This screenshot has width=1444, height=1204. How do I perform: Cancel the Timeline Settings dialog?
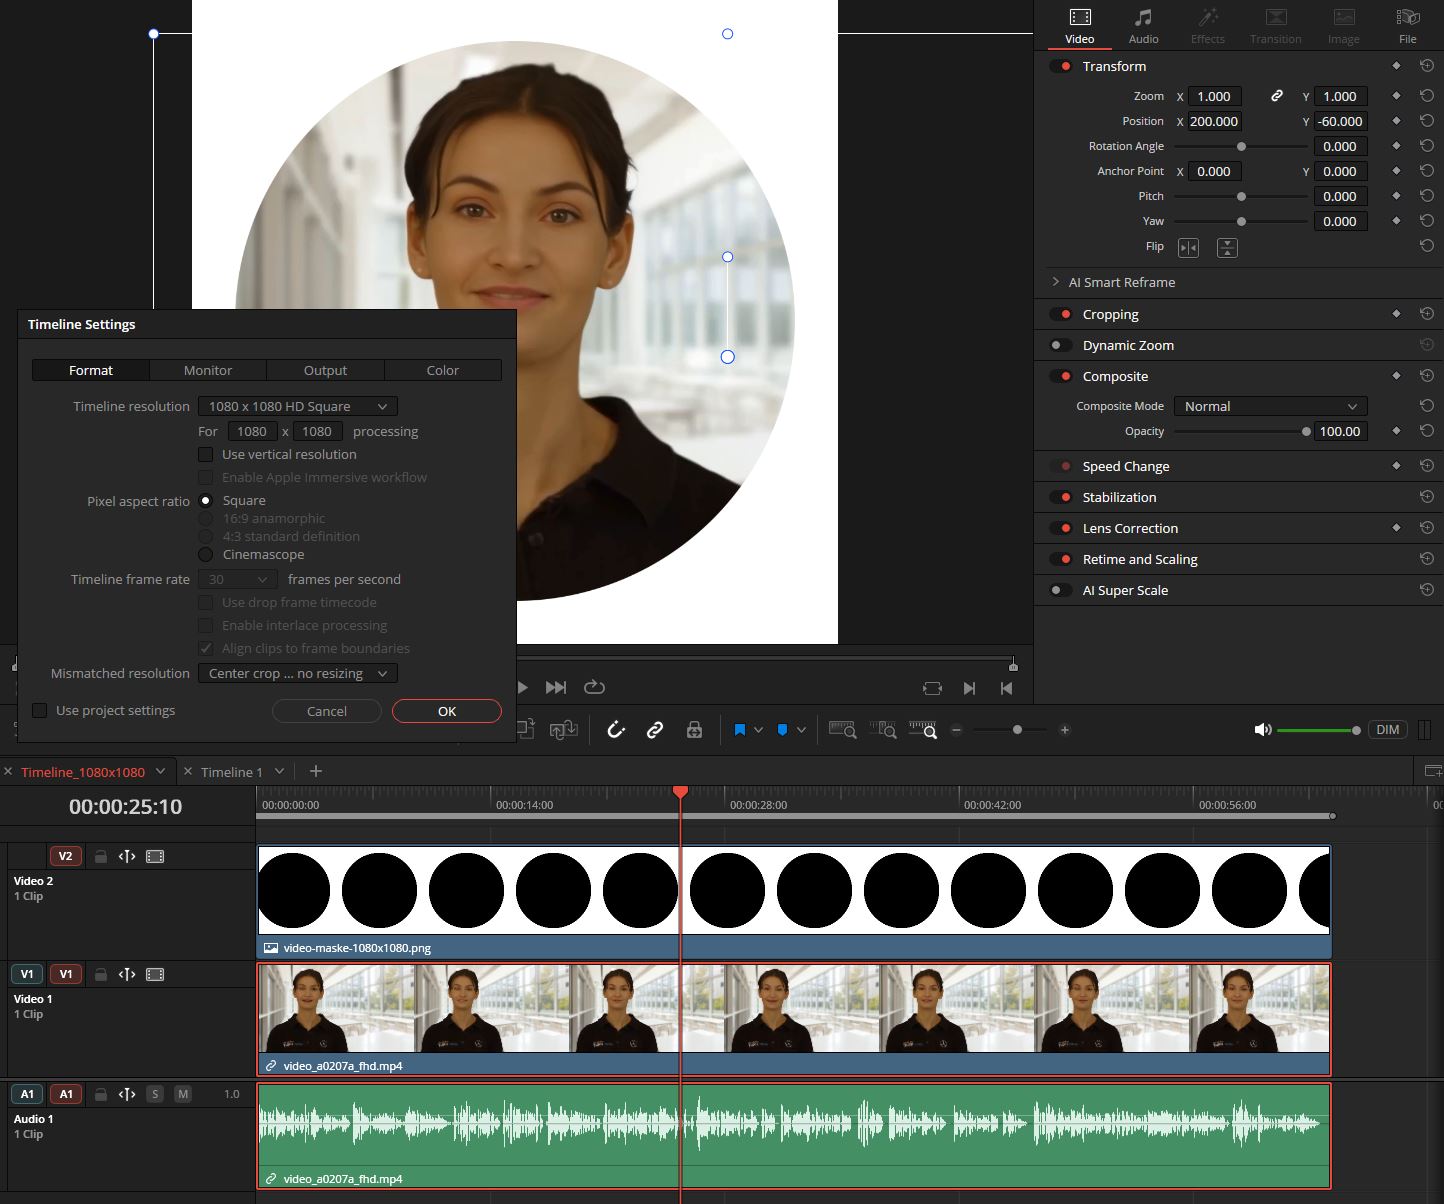[326, 711]
